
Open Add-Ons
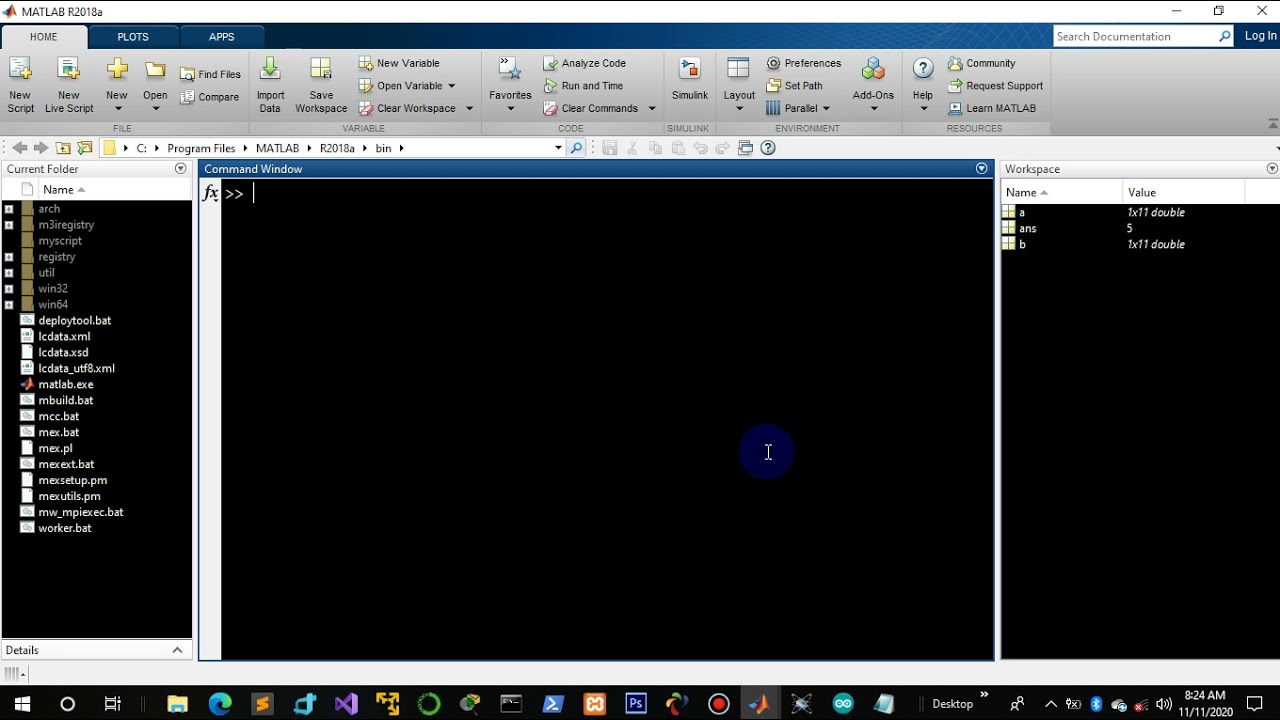point(873,85)
